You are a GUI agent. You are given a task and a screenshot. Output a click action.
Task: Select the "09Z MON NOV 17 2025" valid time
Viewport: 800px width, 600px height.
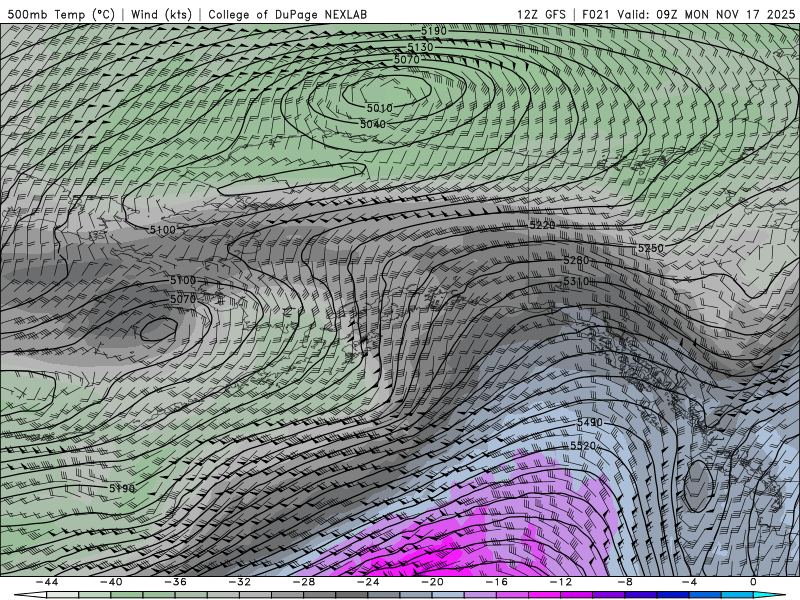(x=726, y=14)
